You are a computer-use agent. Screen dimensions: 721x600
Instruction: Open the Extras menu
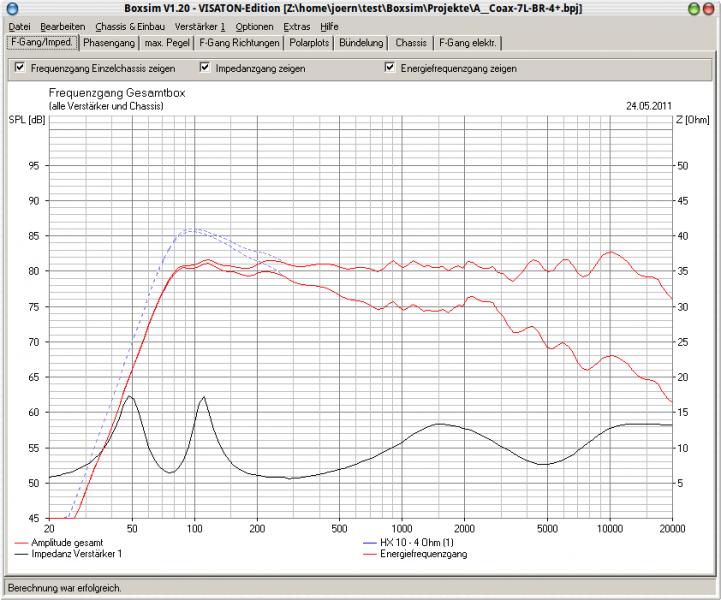tap(296, 26)
